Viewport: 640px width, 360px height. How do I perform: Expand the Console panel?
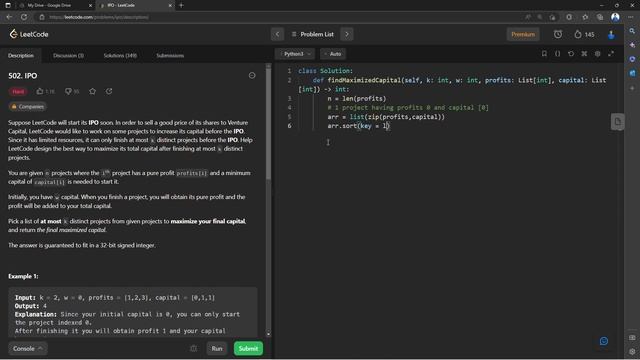[28, 349]
